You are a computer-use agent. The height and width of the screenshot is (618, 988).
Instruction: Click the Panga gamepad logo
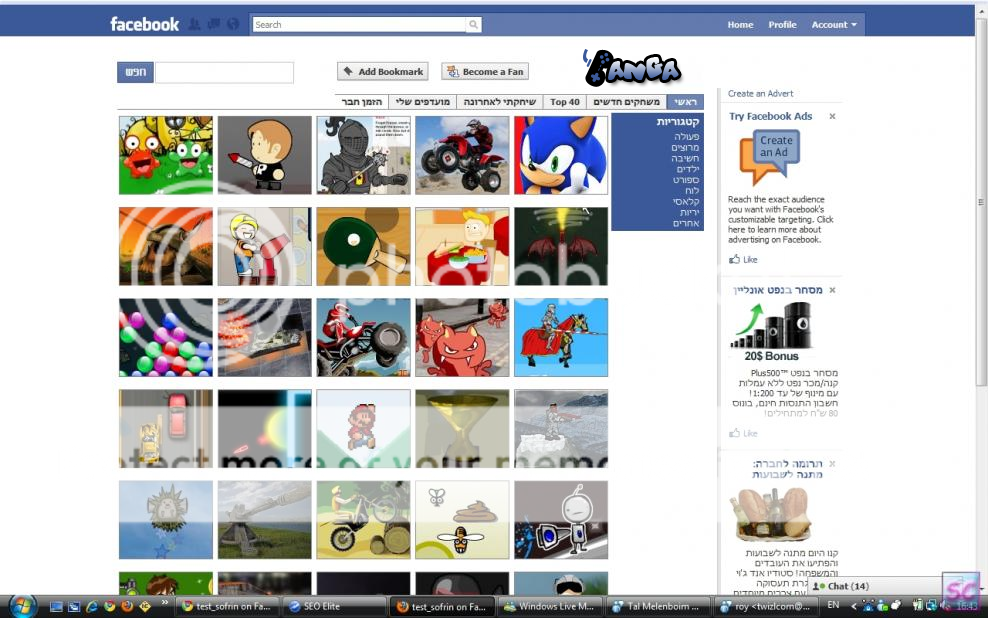click(632, 67)
